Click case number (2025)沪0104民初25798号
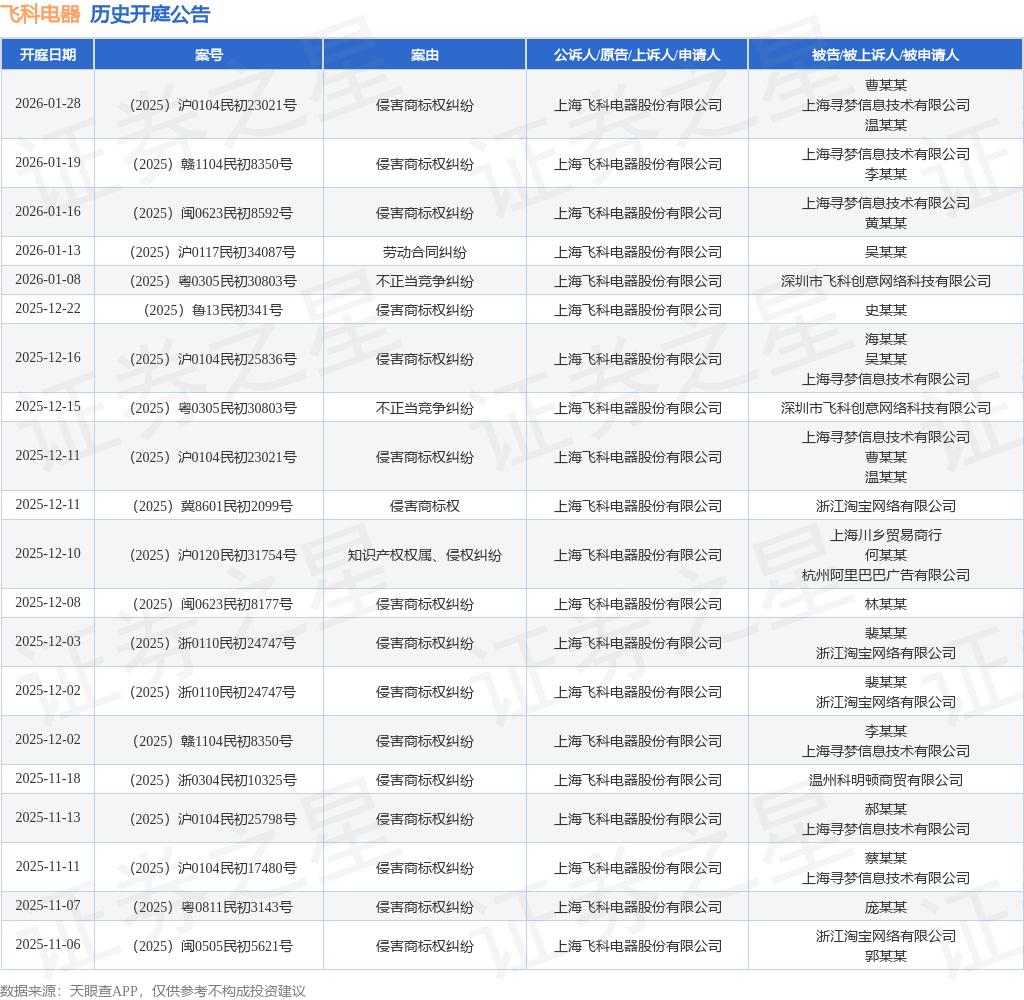This screenshot has width=1024, height=1000. point(213,819)
